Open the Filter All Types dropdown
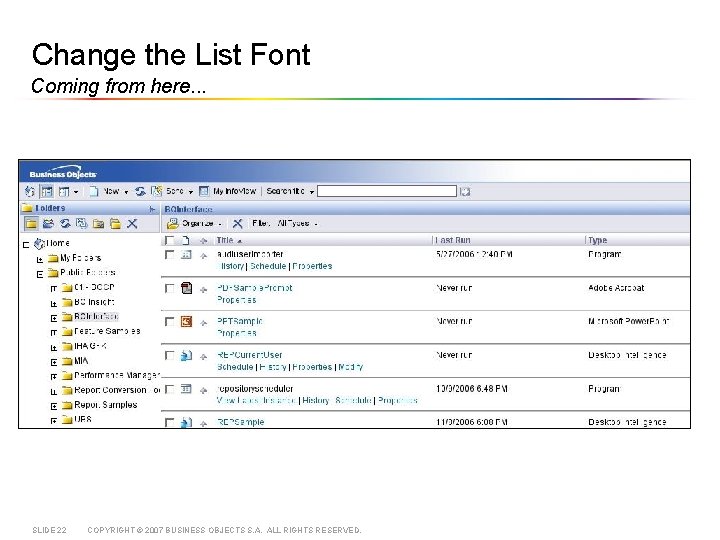Screen dimensions: 720x540 (x=316, y=224)
